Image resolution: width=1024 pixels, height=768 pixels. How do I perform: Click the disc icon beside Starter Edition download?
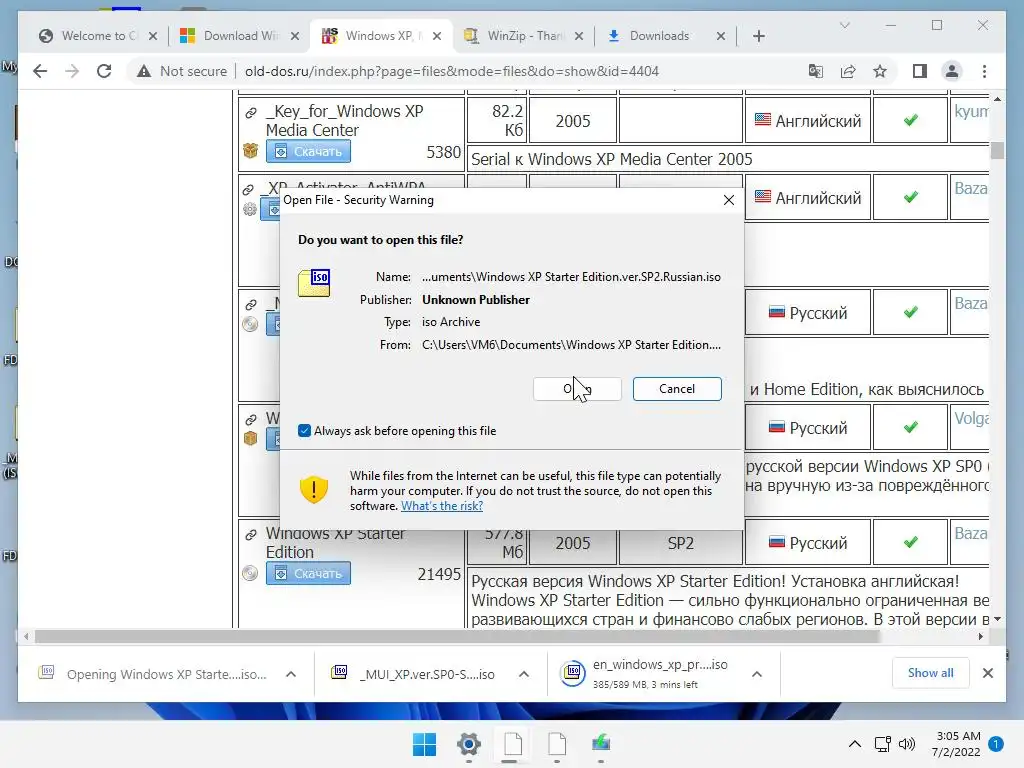tap(250, 573)
